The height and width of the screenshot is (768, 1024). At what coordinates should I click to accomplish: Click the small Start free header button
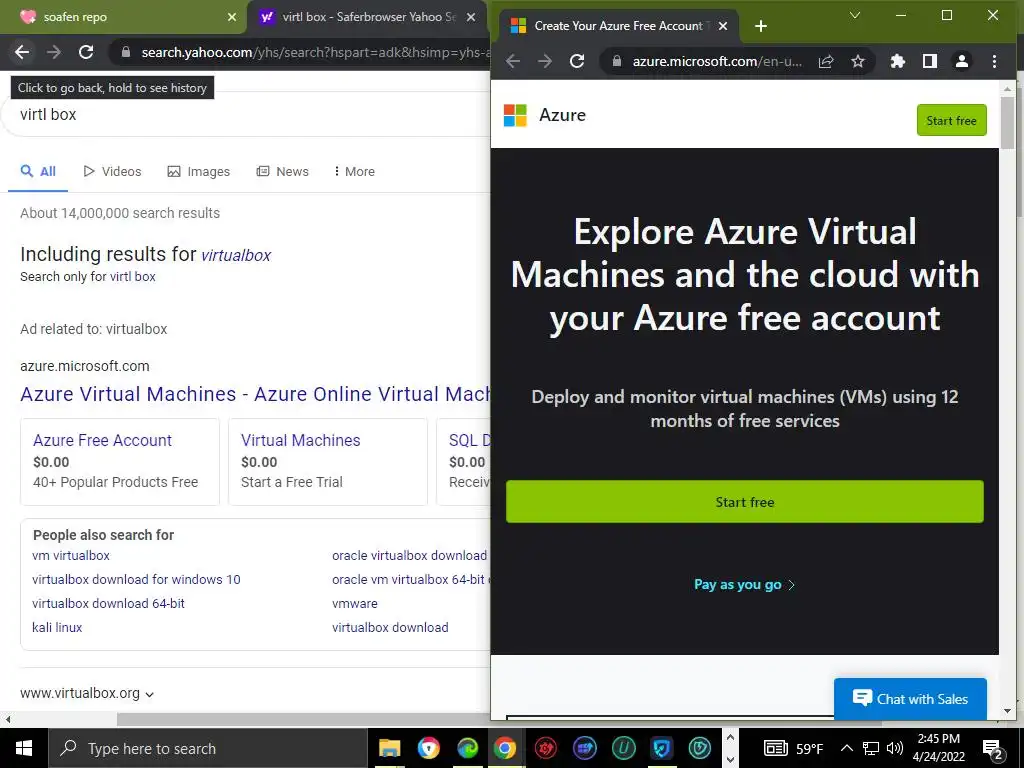[x=952, y=120]
